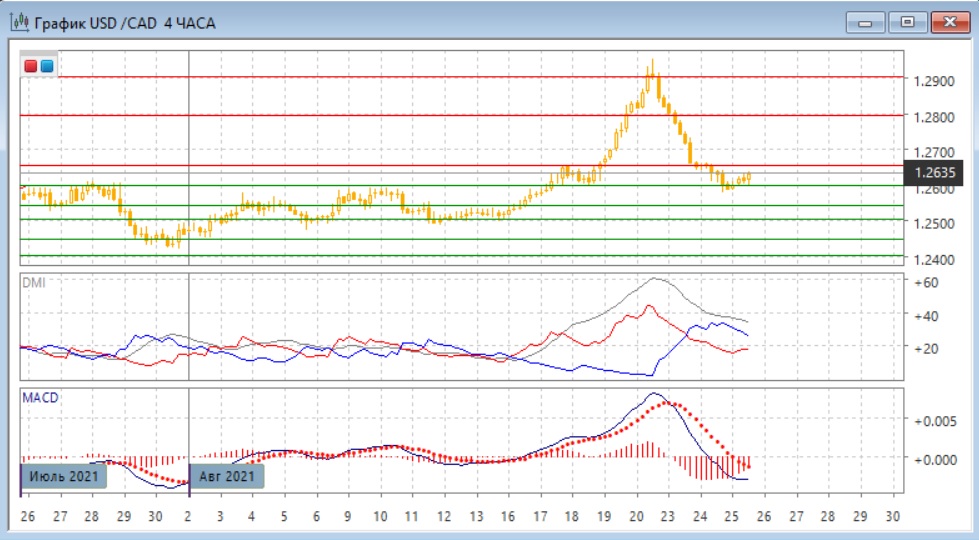Screen dimensions: 979x540
Task: Close the USD/CAD chart window
Action: click(x=950, y=21)
